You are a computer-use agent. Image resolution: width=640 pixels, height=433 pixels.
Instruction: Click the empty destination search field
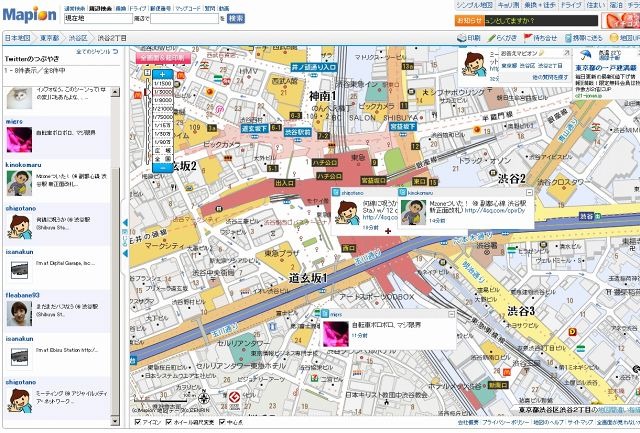pos(184,18)
